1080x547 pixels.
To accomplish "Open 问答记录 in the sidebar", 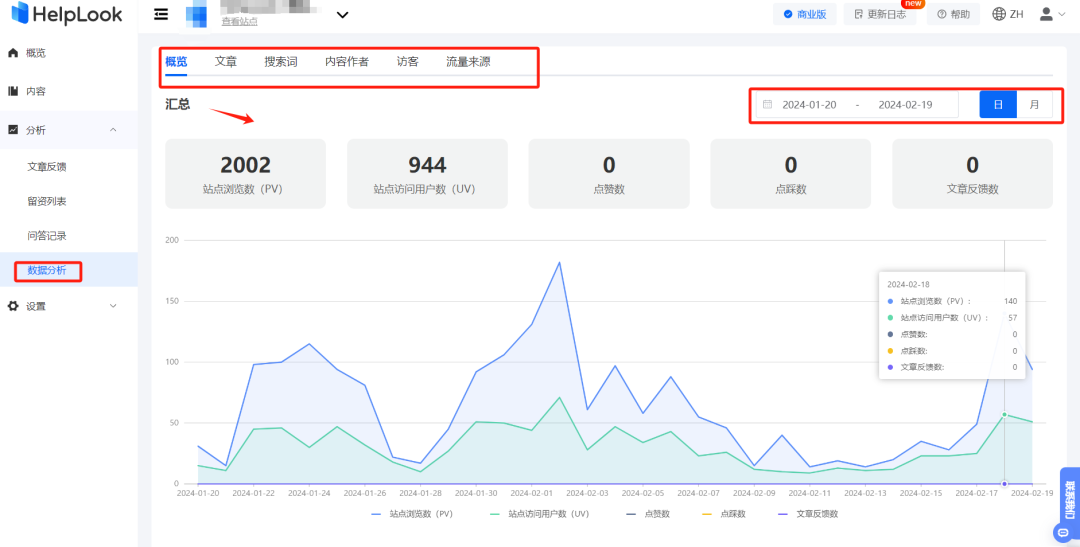I will [x=47, y=236].
